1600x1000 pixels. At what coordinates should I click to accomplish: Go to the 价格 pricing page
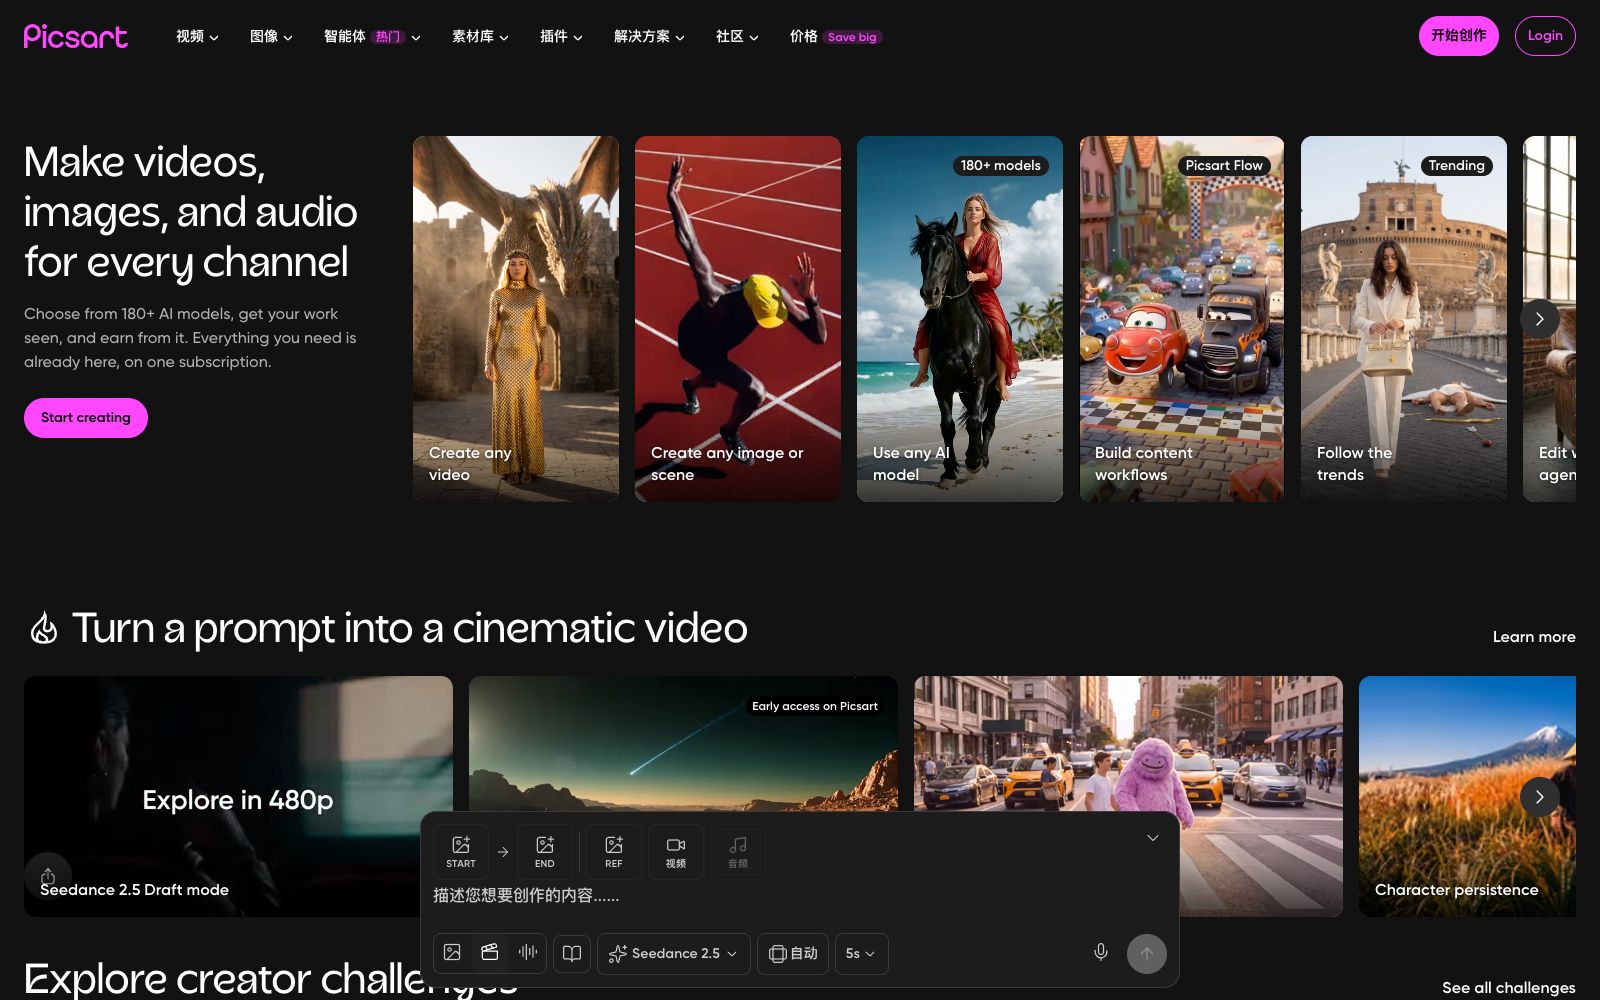click(835, 37)
